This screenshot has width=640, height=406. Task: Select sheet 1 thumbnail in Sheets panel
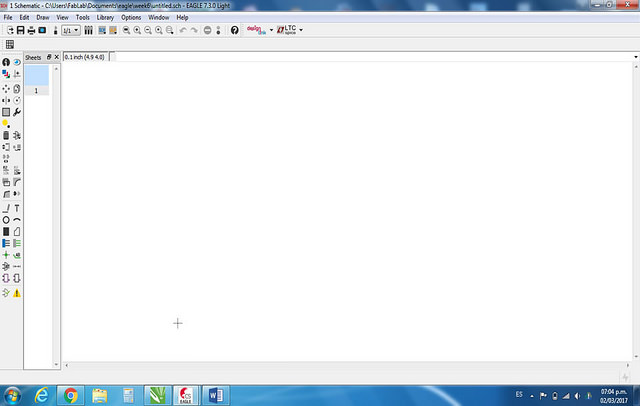[x=36, y=80]
